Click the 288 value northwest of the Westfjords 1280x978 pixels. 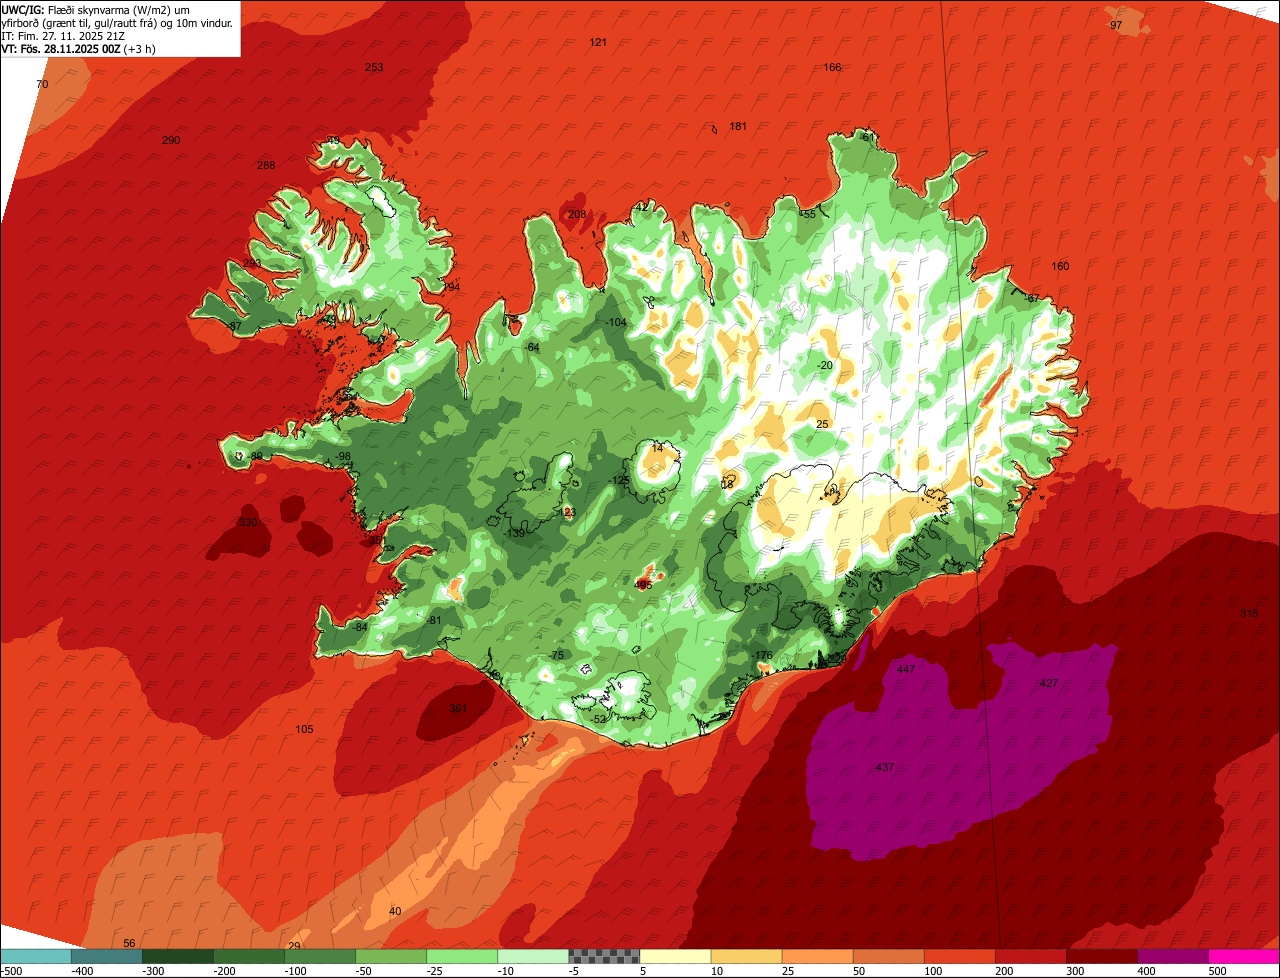pyautogui.click(x=265, y=165)
